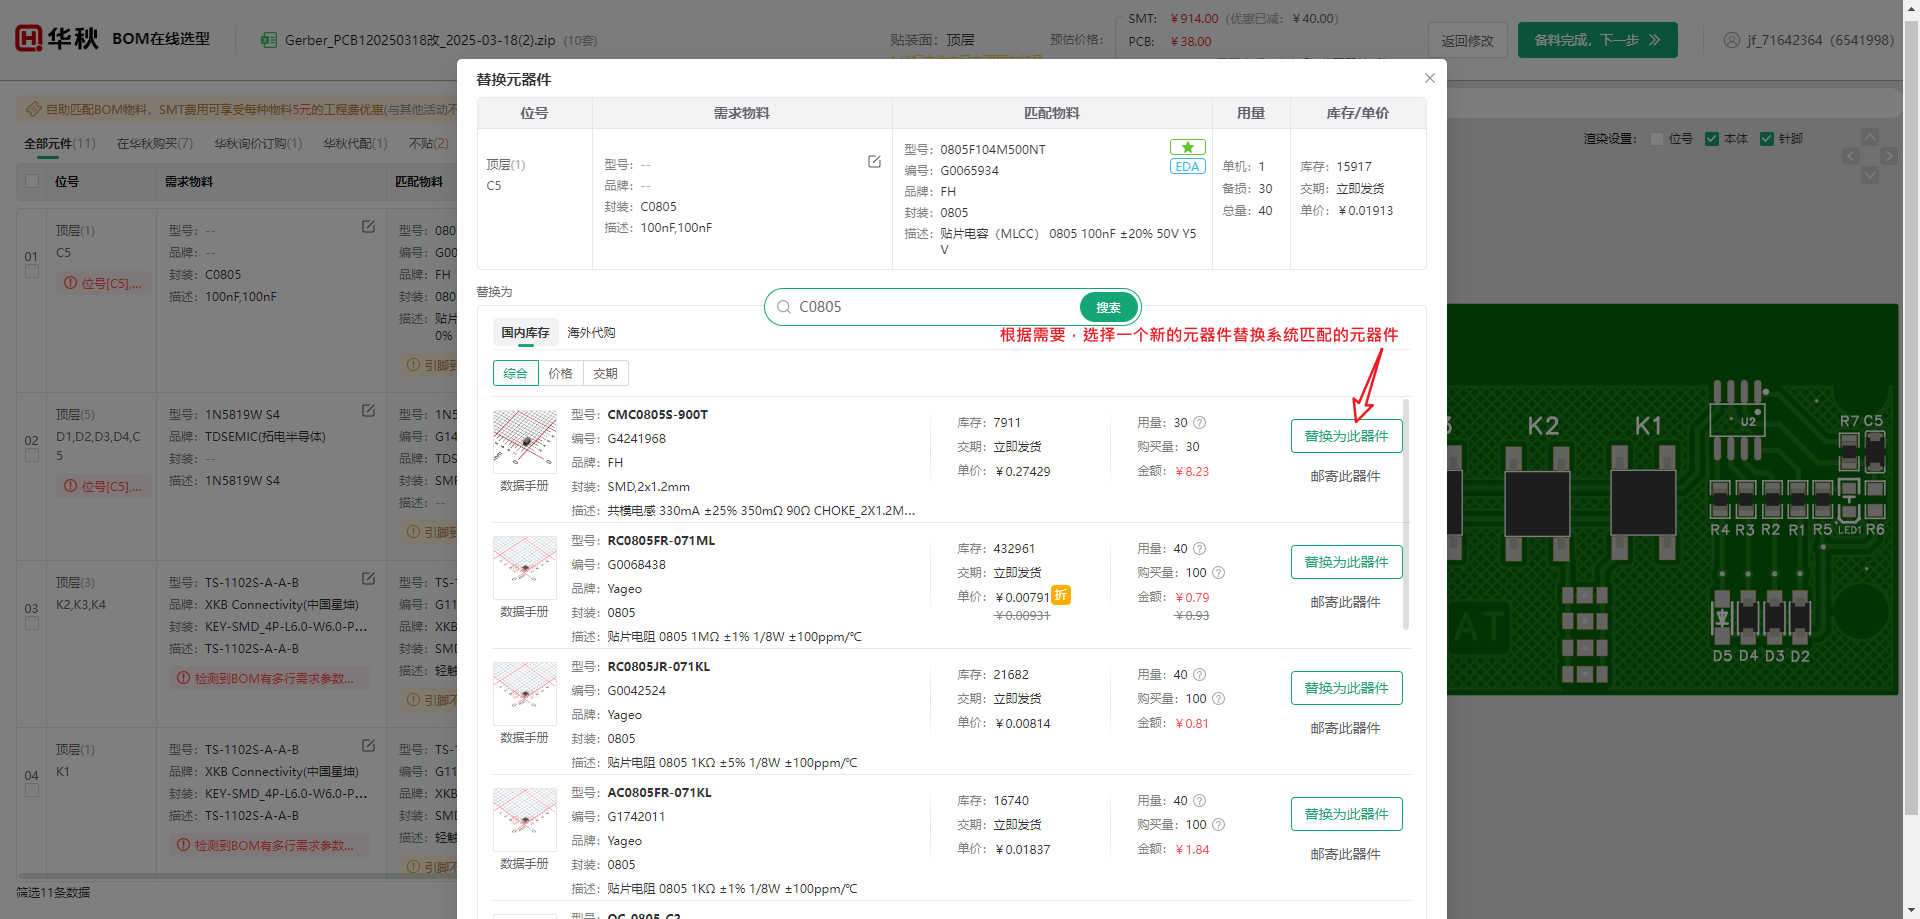Click the PCB view up arrow
1920x919 pixels.
coord(1870,137)
